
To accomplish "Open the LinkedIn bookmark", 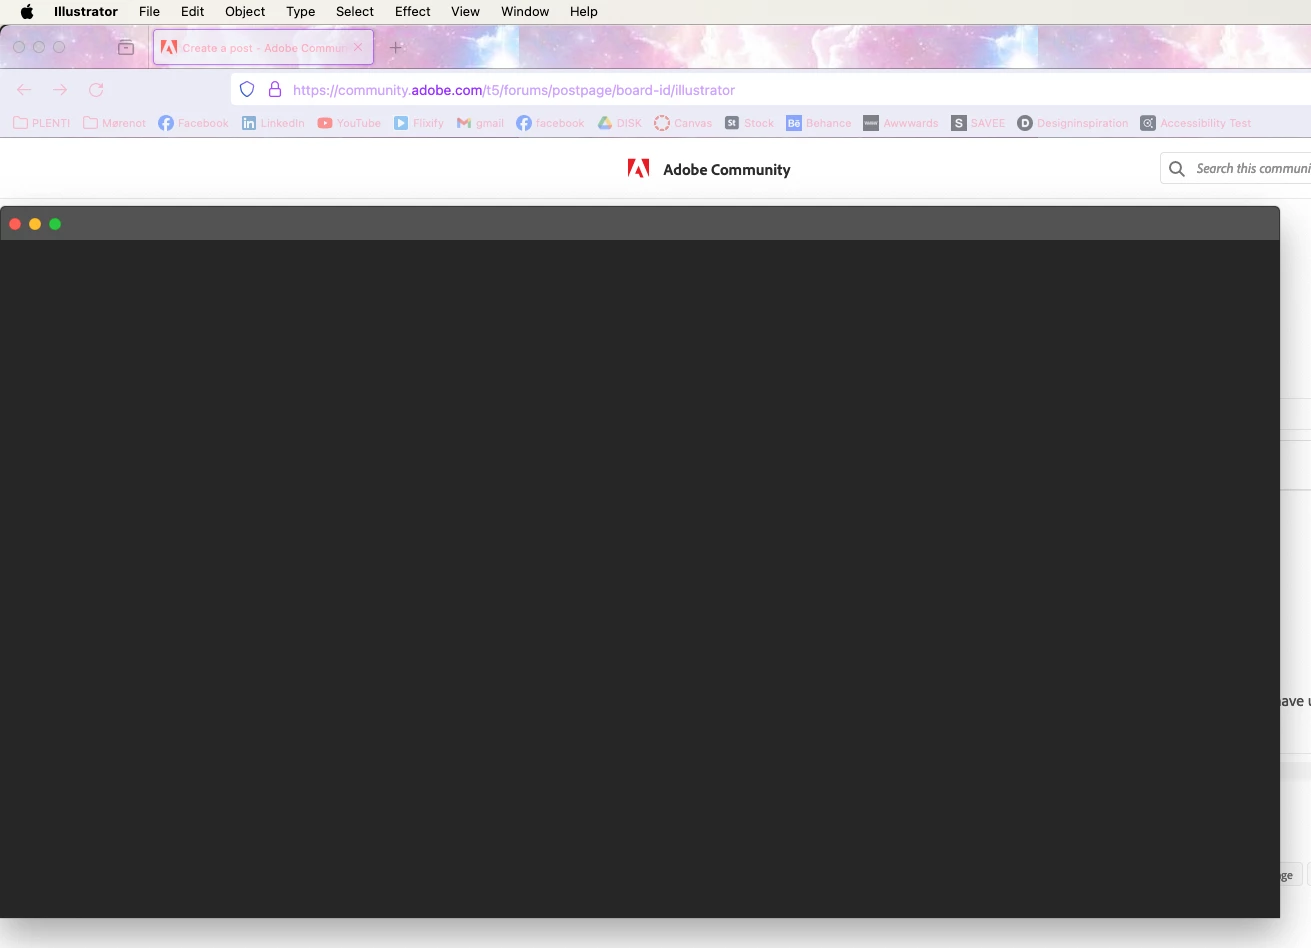I will (273, 123).
